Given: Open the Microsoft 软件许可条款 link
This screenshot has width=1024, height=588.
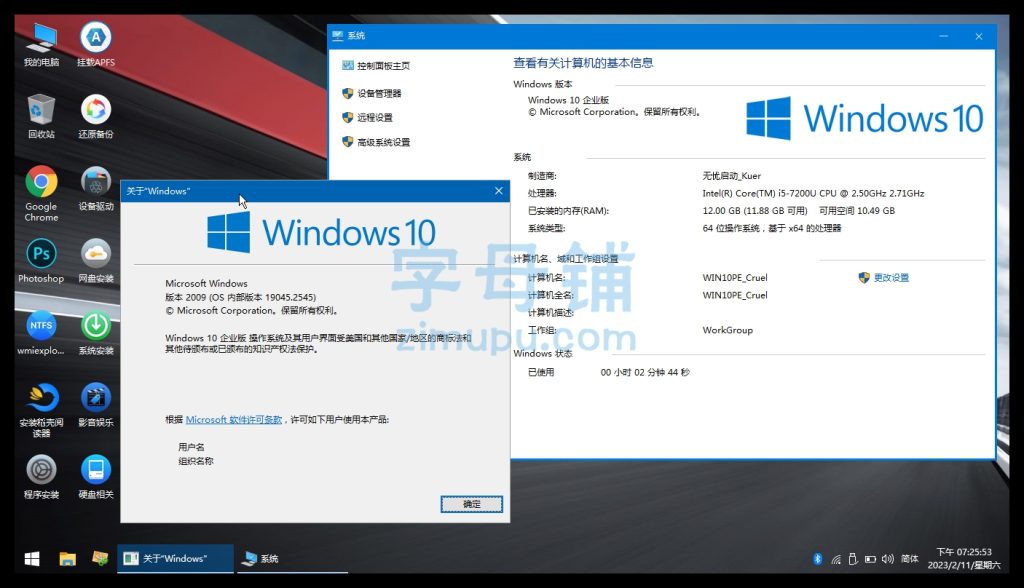Looking at the screenshot, I should [x=234, y=419].
